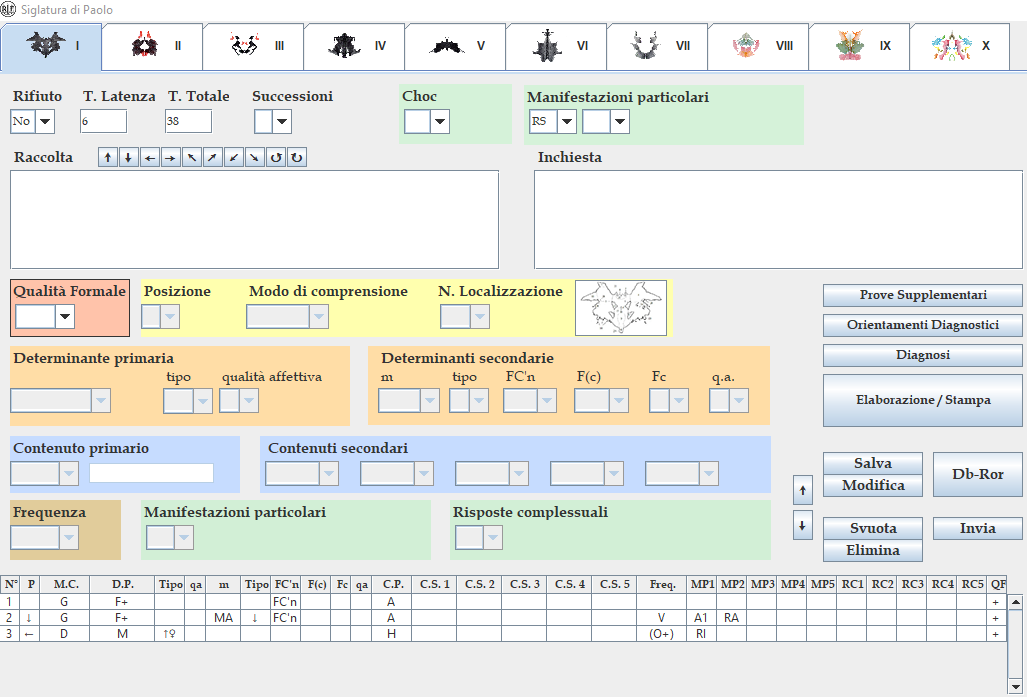
Task: Click into the Raccolta text area
Action: click(254, 219)
